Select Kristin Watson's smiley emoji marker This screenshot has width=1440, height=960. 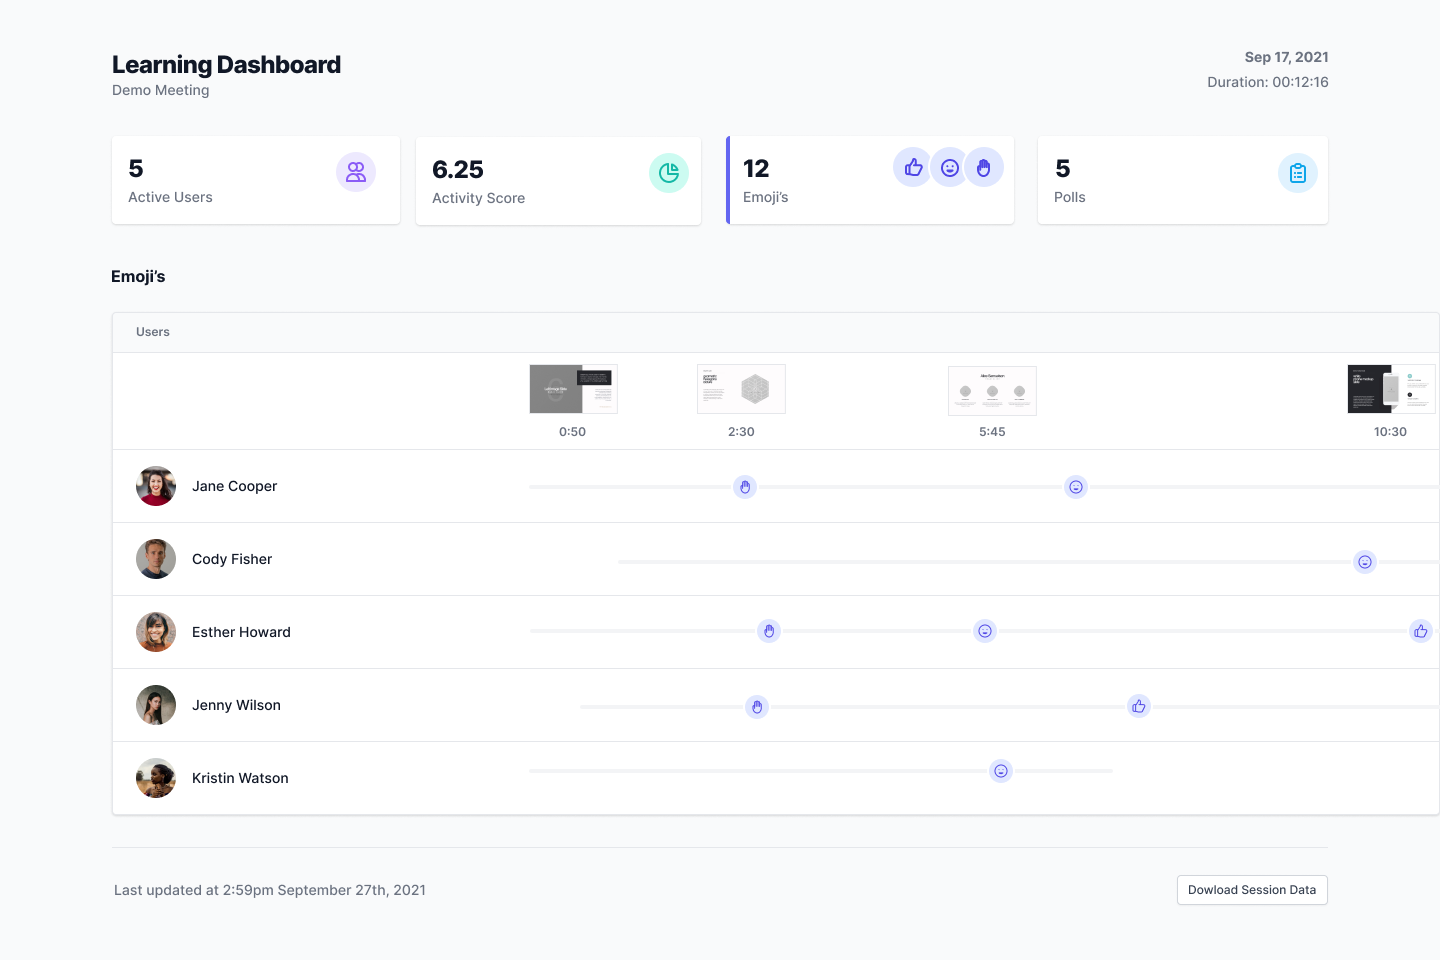point(1001,771)
